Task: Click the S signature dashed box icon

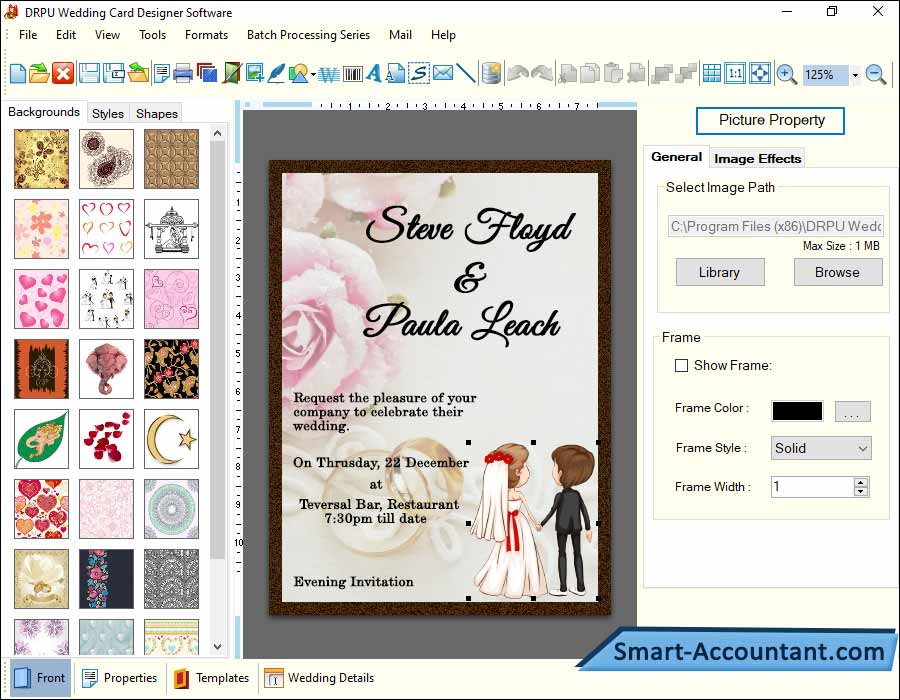Action: tap(419, 74)
